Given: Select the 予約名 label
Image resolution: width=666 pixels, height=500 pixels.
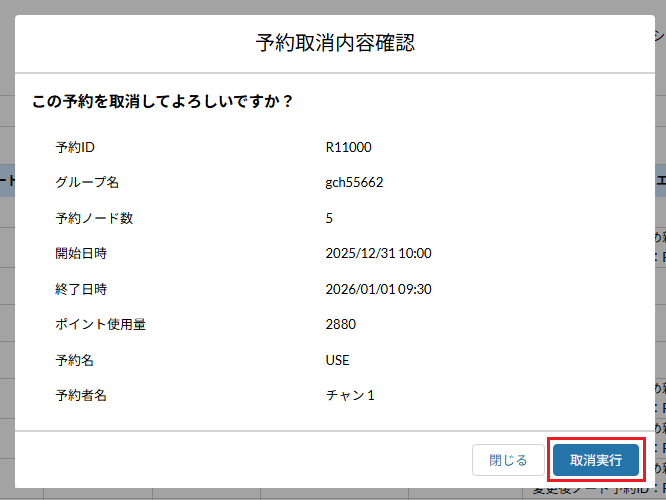Looking at the screenshot, I should point(74,360).
